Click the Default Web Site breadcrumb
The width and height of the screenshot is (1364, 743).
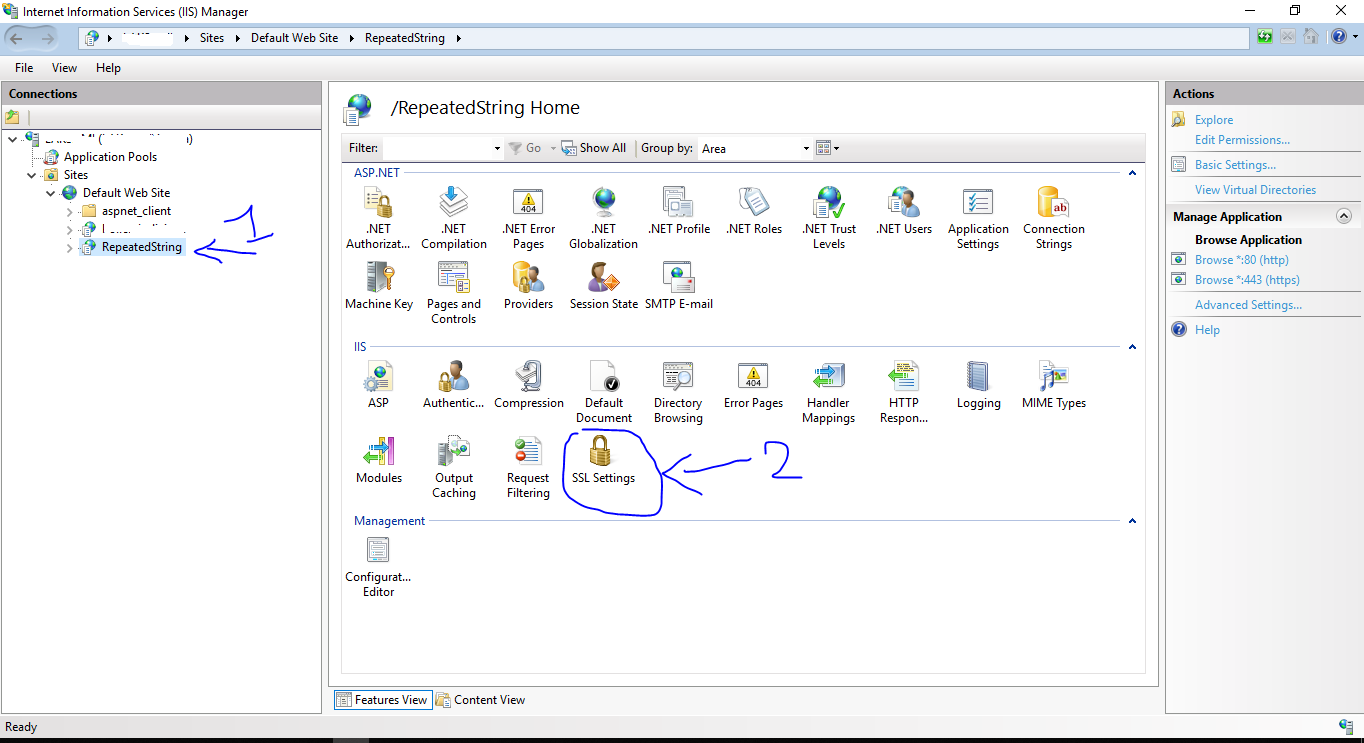coord(294,38)
